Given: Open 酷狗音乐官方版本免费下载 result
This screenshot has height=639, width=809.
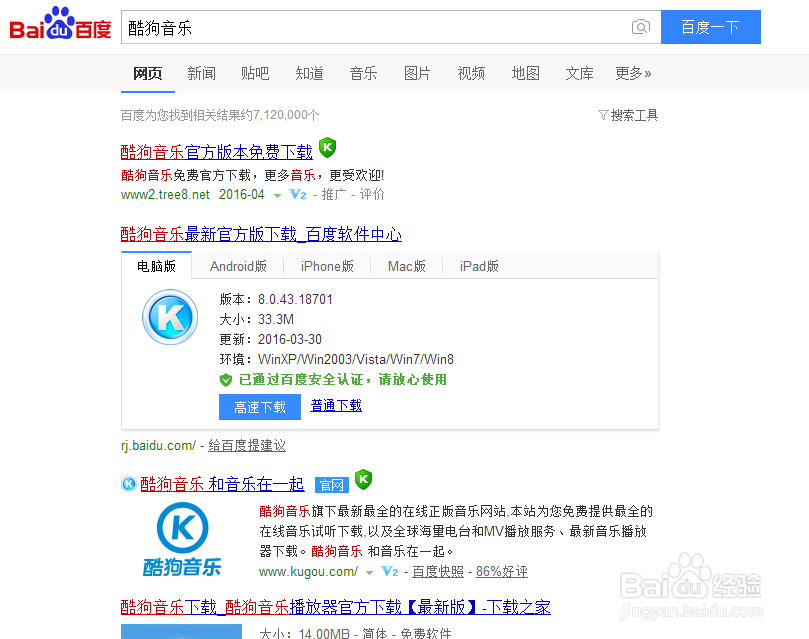Looking at the screenshot, I should 217,152.
